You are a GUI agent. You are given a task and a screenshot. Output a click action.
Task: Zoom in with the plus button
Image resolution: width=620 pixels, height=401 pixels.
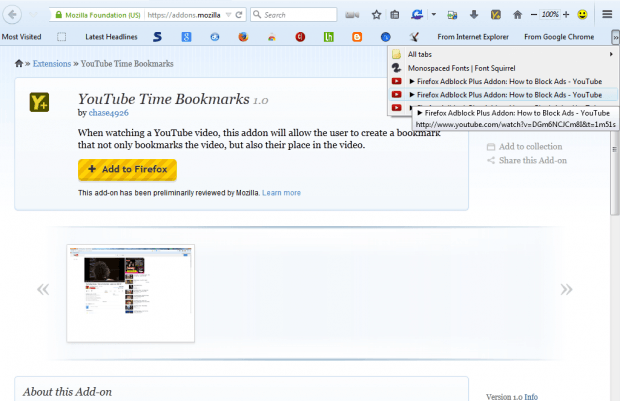click(566, 15)
